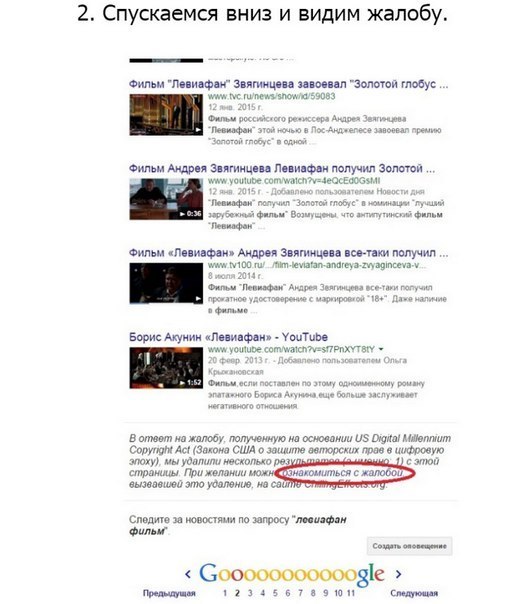The width and height of the screenshot is (517, 604).
Task: Open the 'Фильм Андрея Звягинцева Левиафан получил Золотой' title
Action: [282, 168]
